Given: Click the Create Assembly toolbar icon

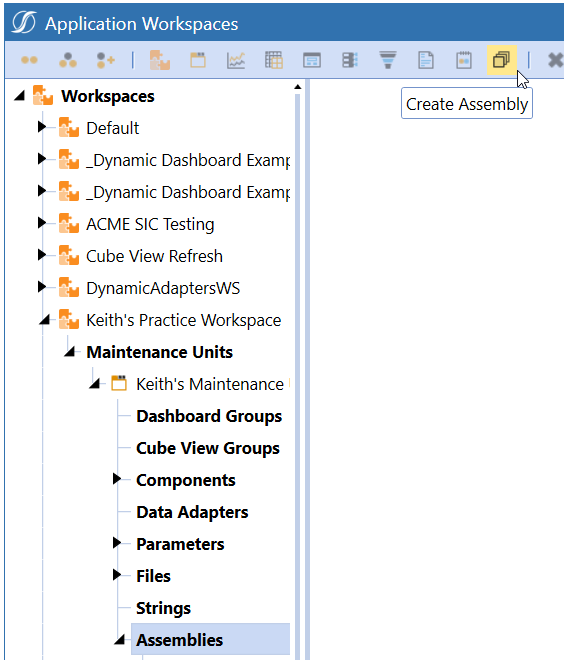Looking at the screenshot, I should pyautogui.click(x=501, y=60).
